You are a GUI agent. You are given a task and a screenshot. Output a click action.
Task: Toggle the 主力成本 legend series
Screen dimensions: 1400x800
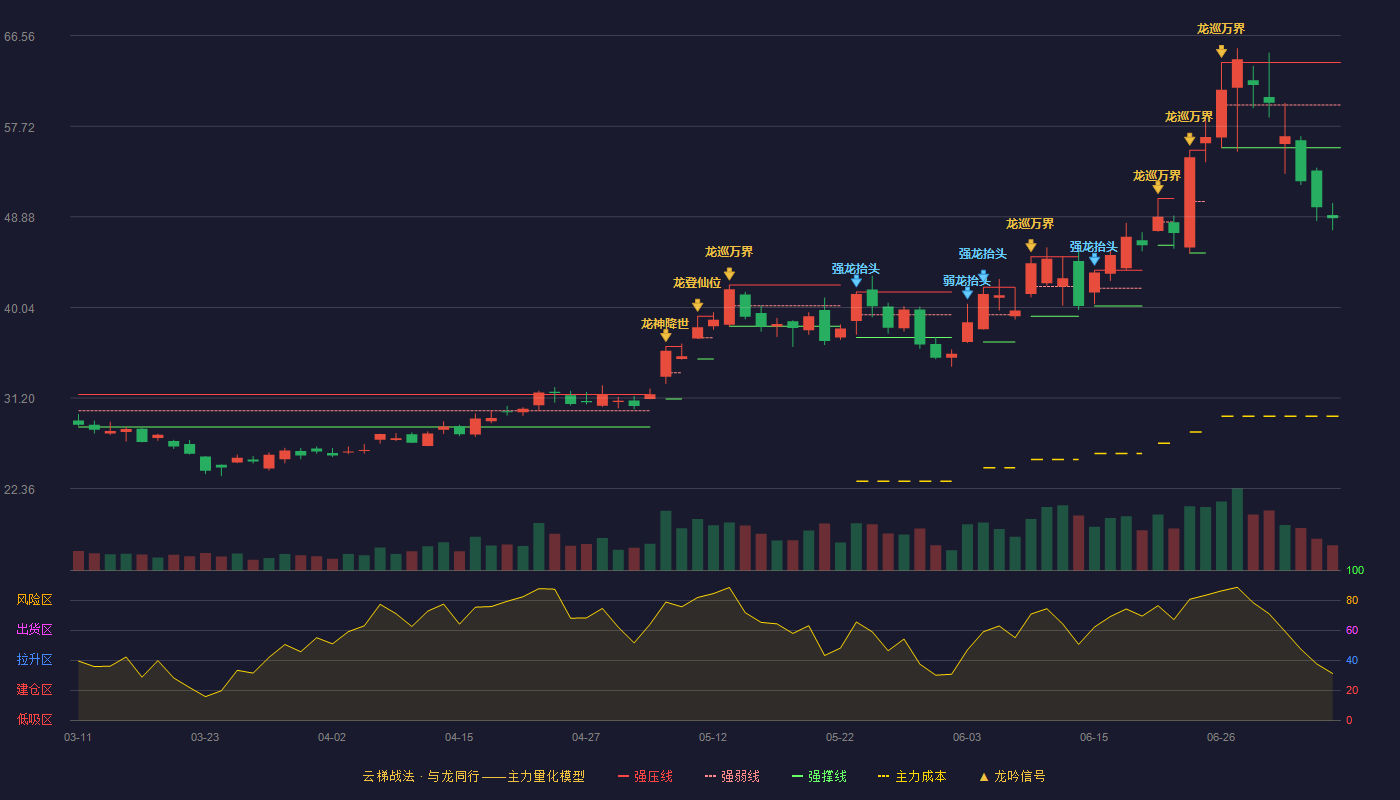tap(912, 776)
